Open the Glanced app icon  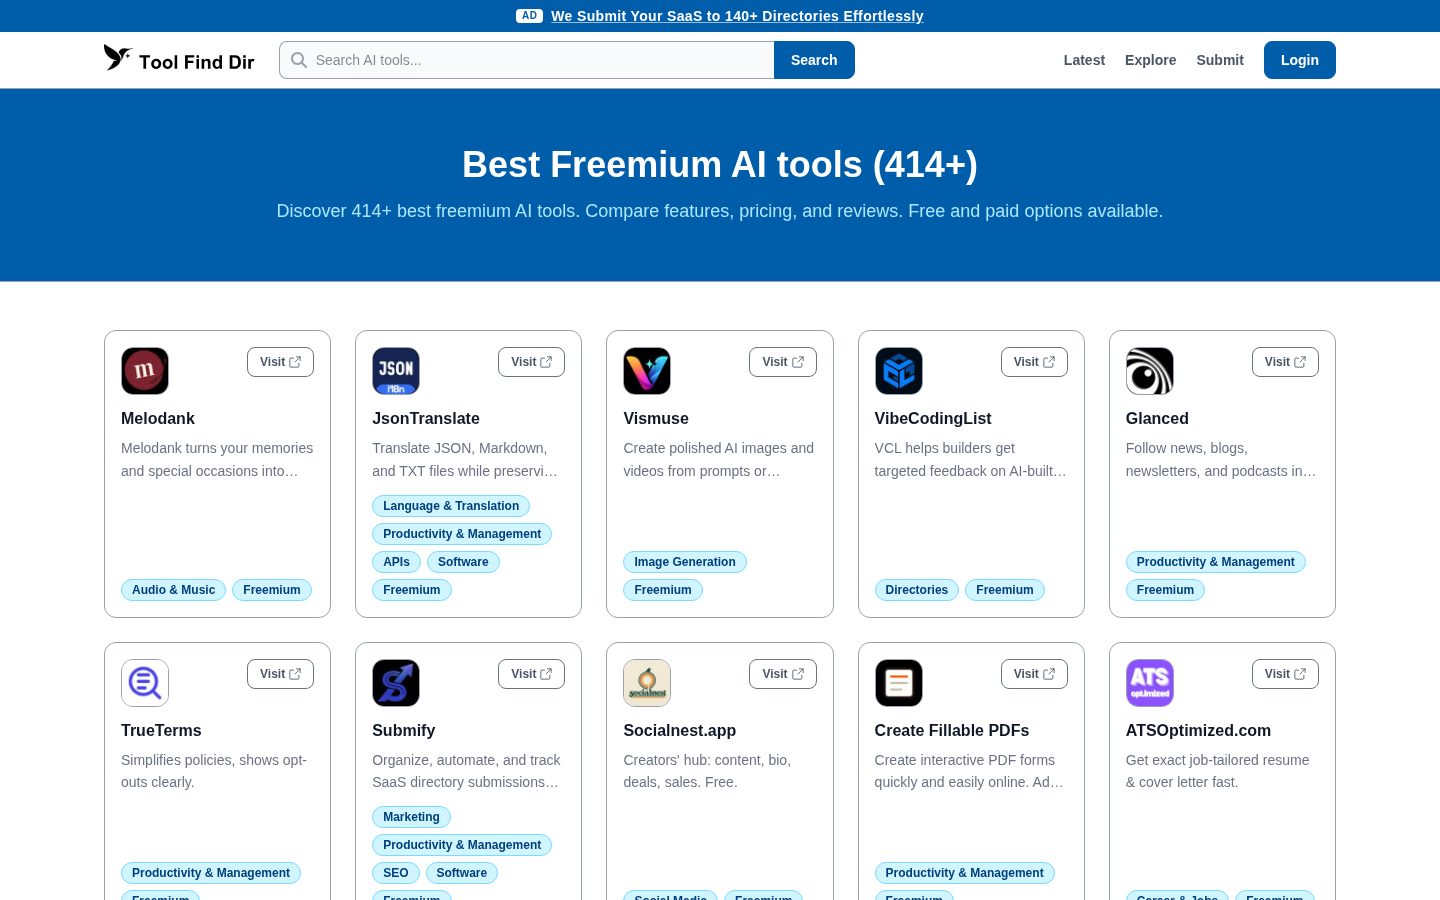pyautogui.click(x=1150, y=371)
